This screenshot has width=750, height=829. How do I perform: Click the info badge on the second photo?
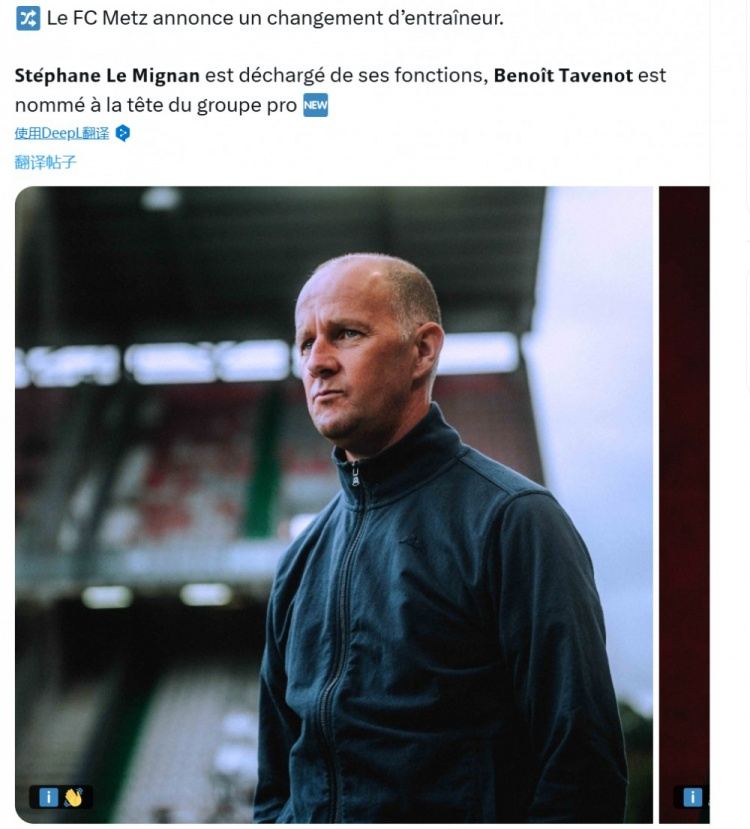pos(692,797)
